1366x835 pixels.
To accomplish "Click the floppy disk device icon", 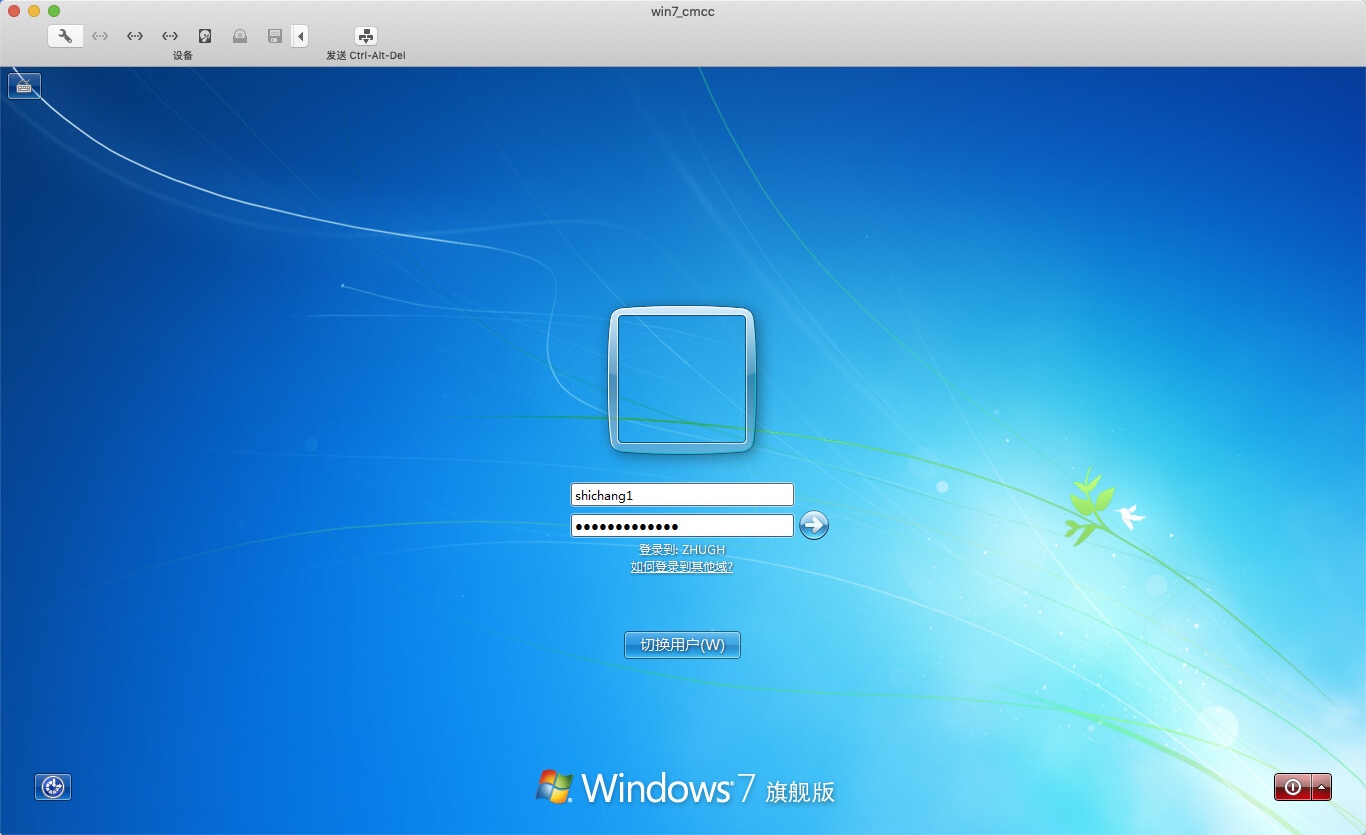I will (x=275, y=36).
